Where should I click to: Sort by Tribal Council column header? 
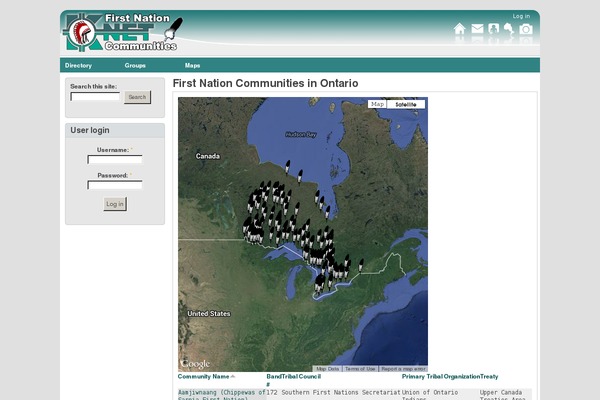pos(301,377)
